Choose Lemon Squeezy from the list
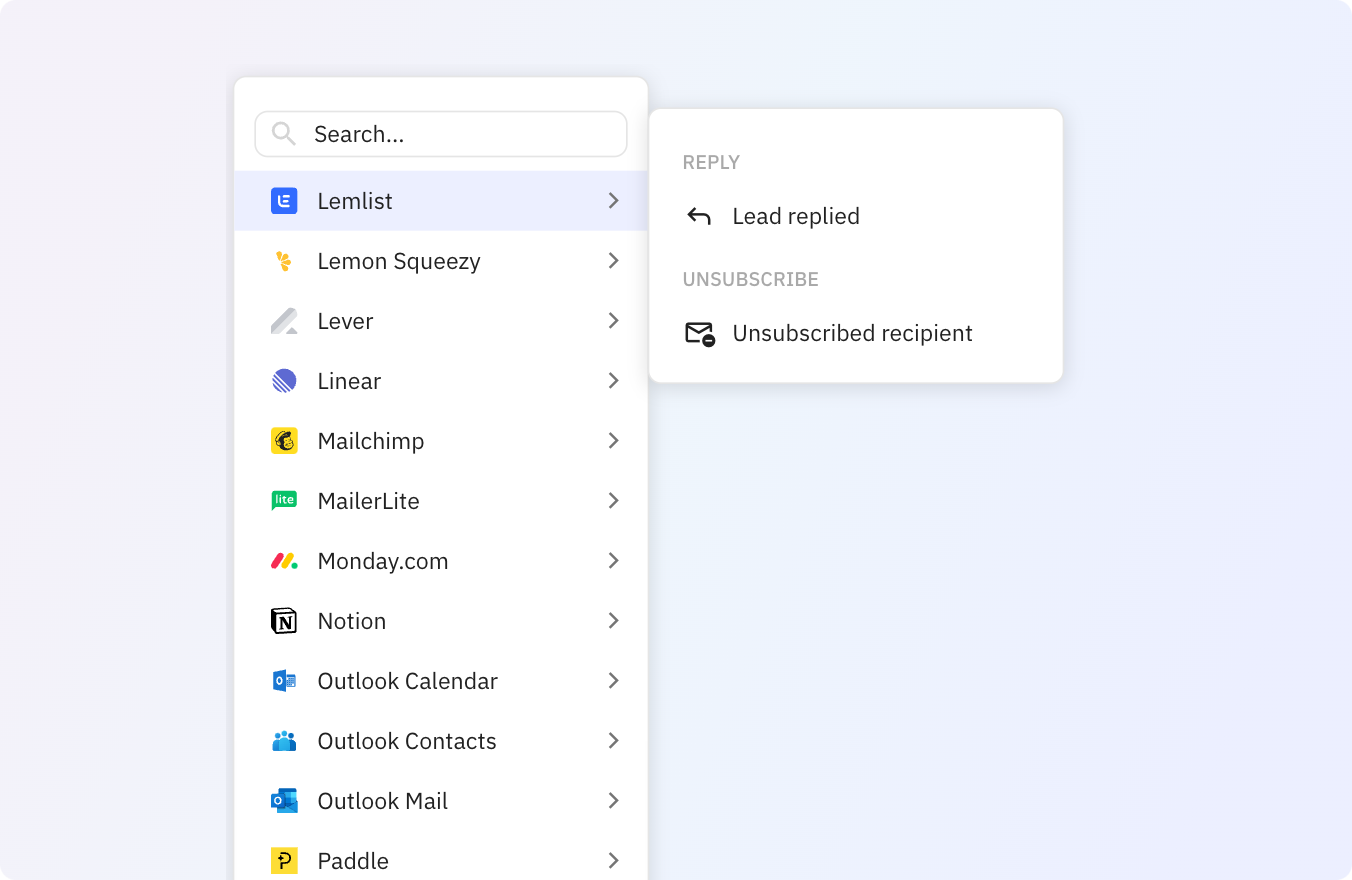The width and height of the screenshot is (1352, 880). 441,261
